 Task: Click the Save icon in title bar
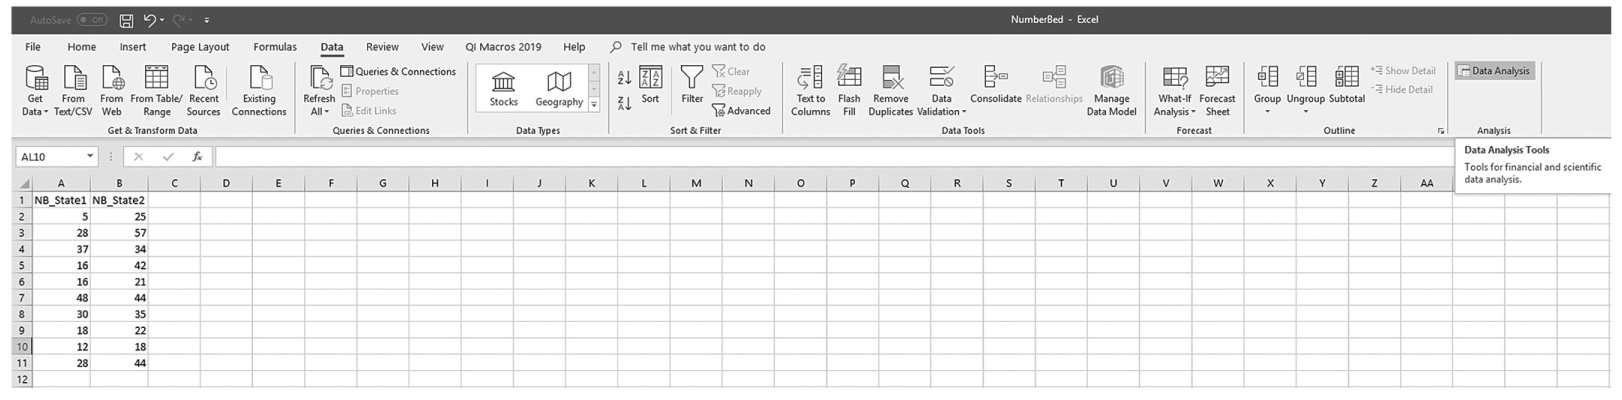(126, 20)
